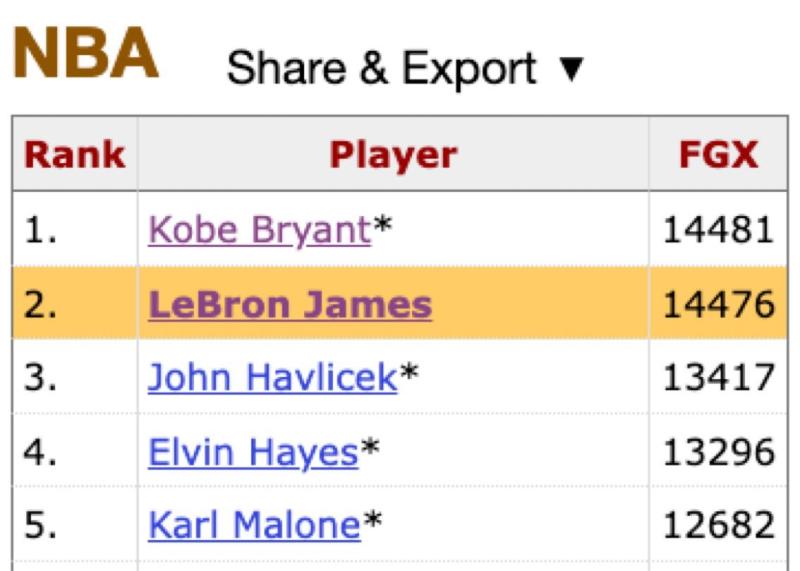Click rank 5 cell in table
Image resolution: width=800 pixels, height=571 pixels.
74,526
